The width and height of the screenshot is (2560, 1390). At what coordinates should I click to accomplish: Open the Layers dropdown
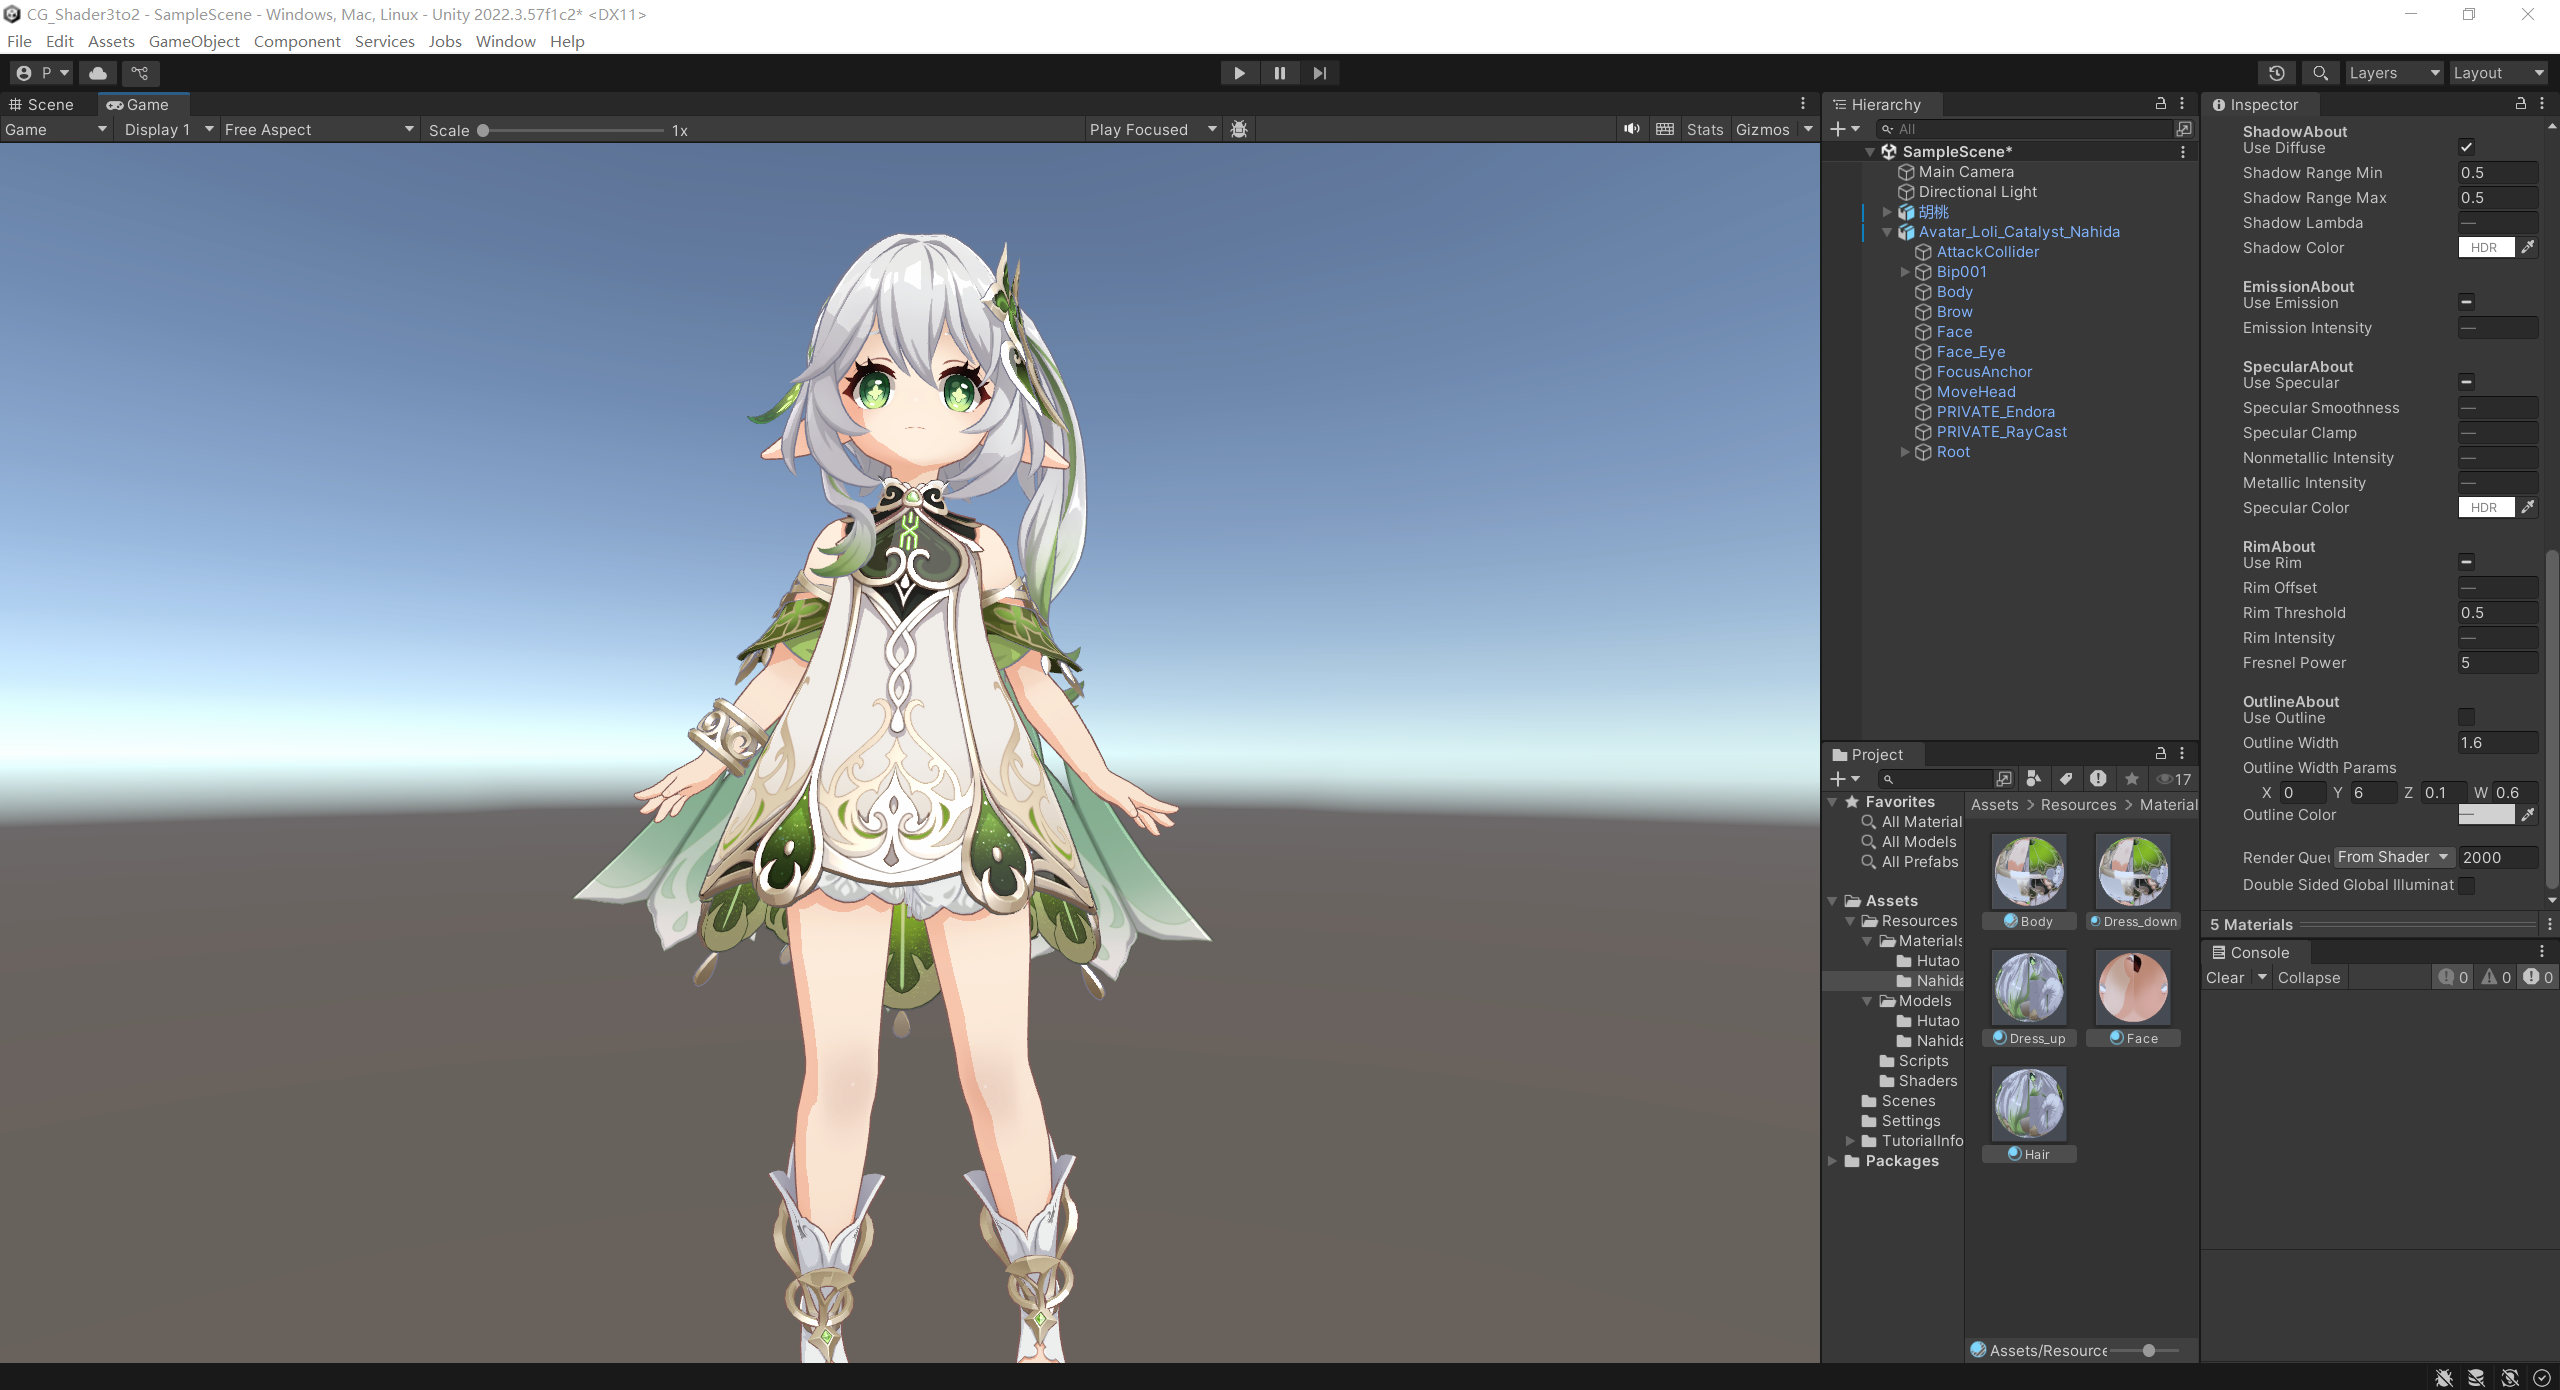[2394, 73]
